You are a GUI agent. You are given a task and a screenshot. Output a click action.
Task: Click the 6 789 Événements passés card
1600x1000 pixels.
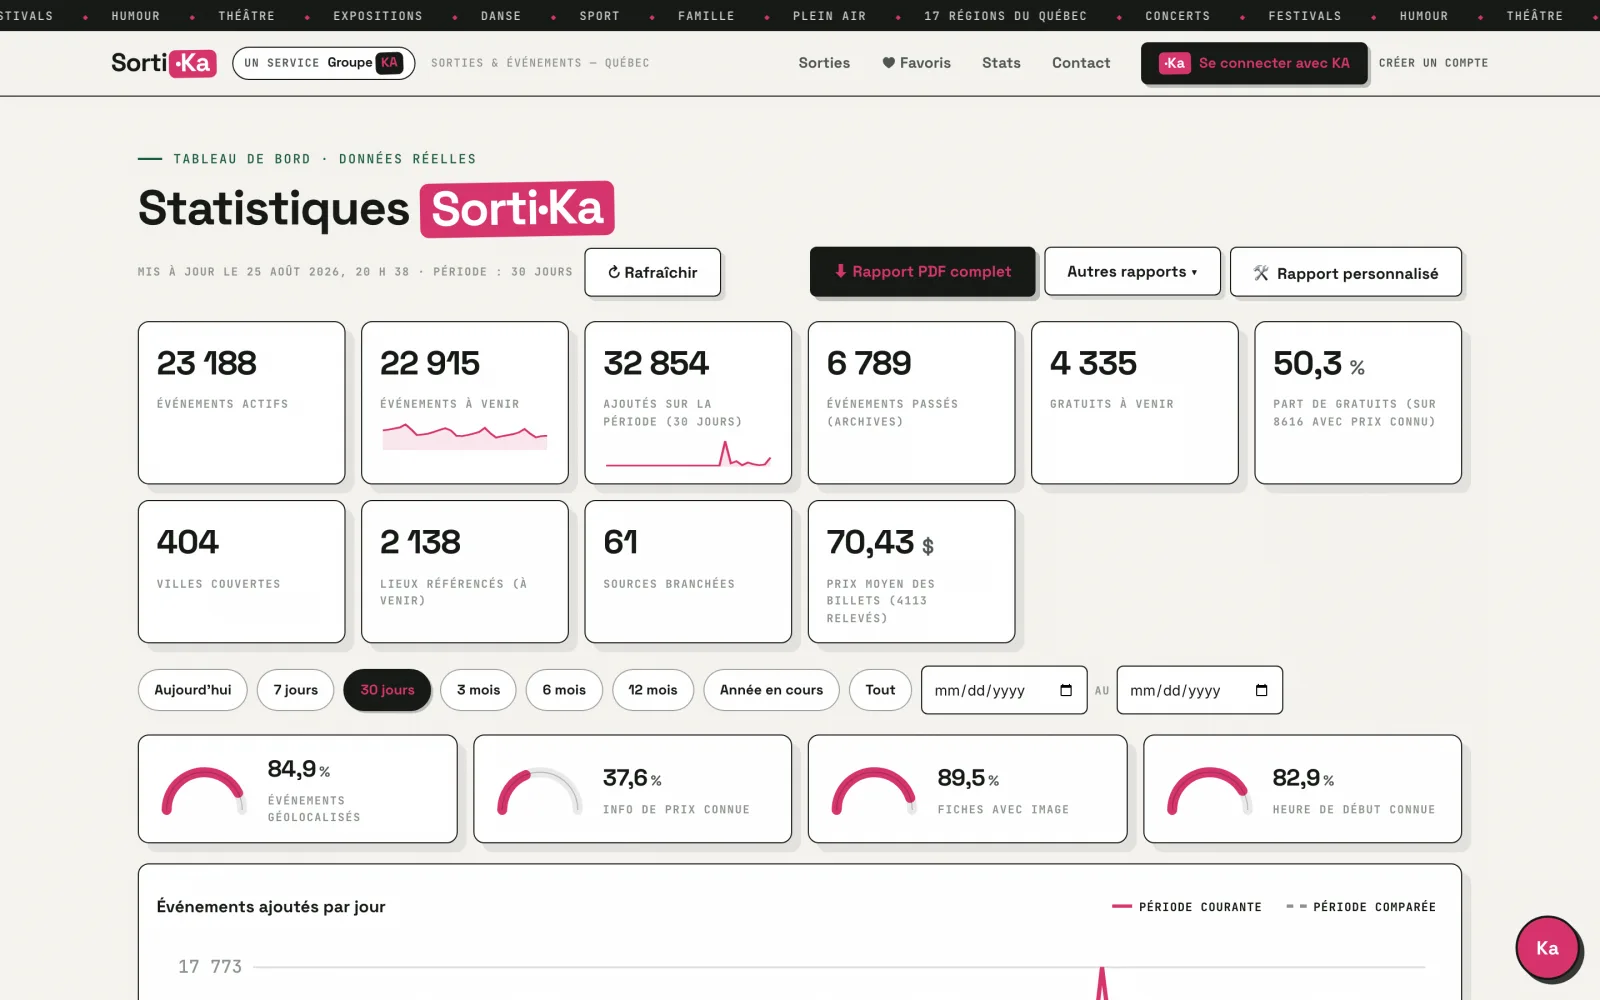tap(911, 403)
